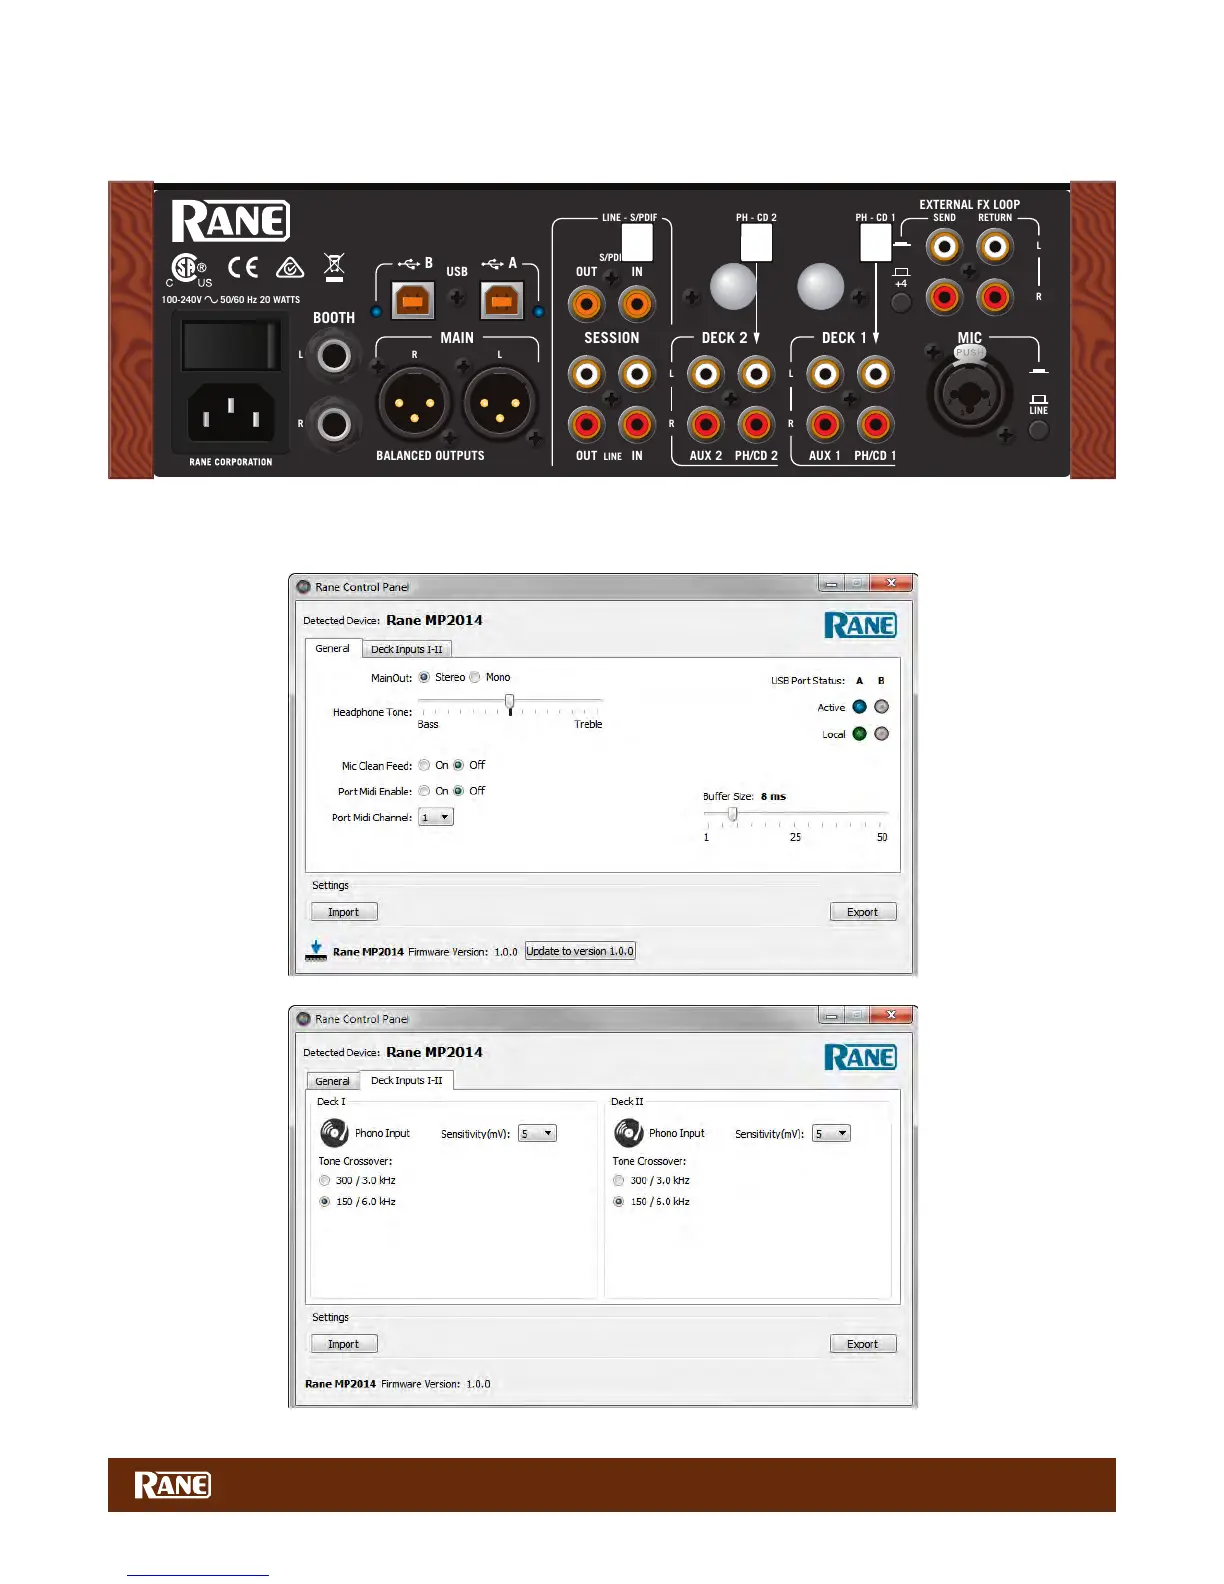
Task: Click the Session OUT line red RCA jack
Action: click(x=586, y=425)
